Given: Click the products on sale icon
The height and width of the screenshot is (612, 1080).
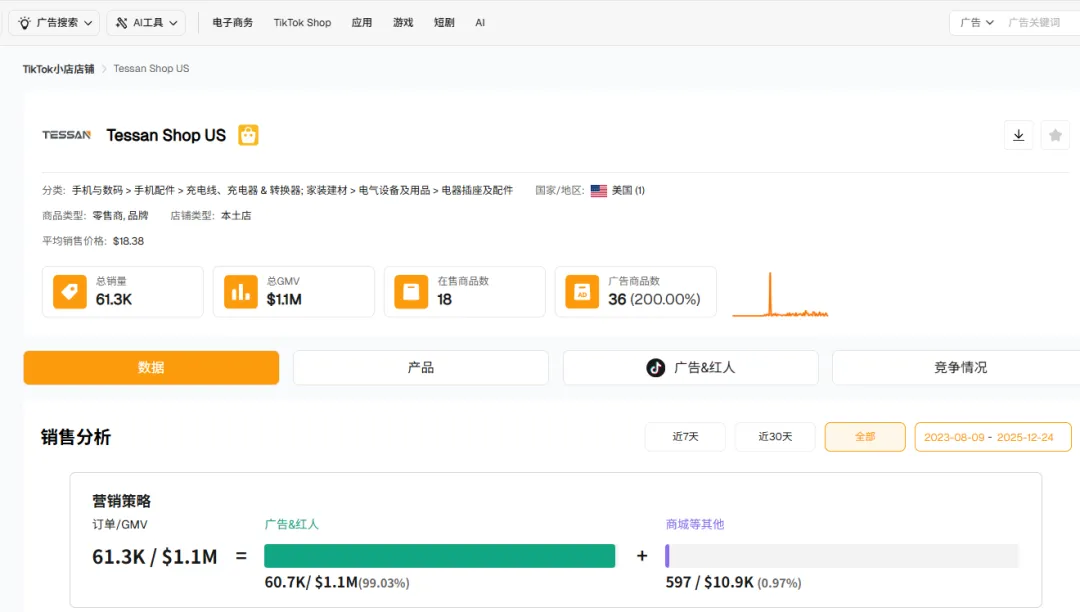Looking at the screenshot, I should coord(411,292).
